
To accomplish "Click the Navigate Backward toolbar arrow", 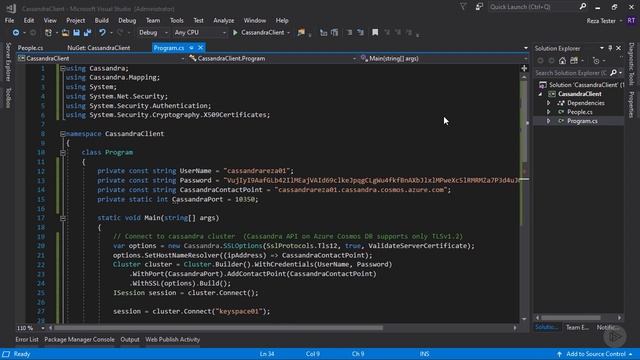I will pyautogui.click(x=16, y=33).
